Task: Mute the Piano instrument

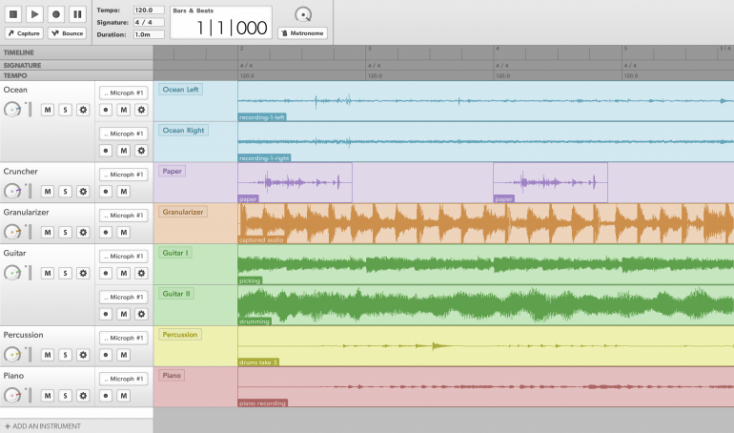Action: tap(47, 396)
